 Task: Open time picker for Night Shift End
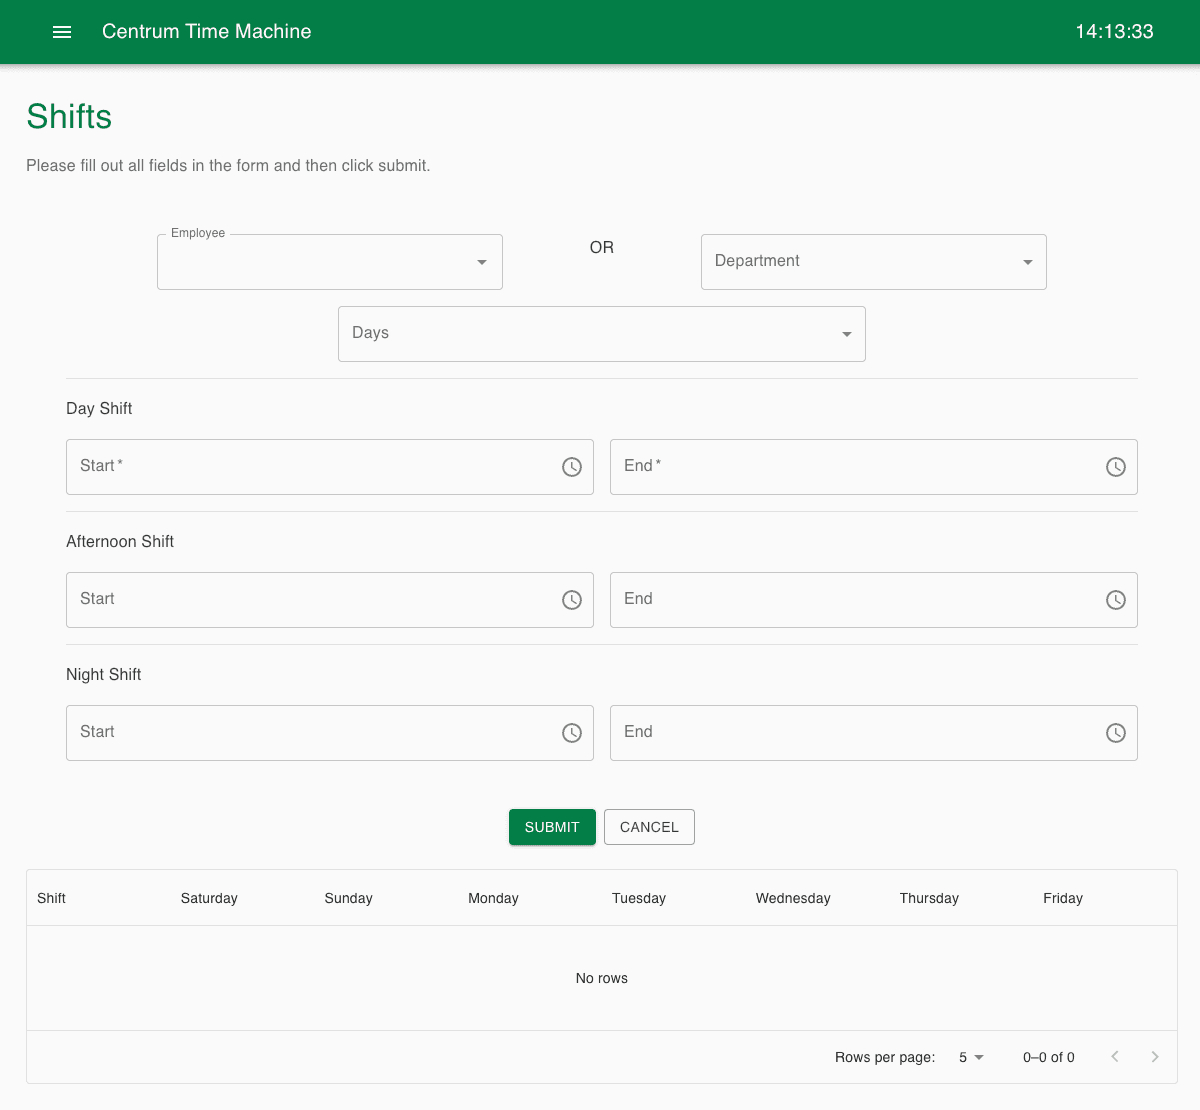1116,733
